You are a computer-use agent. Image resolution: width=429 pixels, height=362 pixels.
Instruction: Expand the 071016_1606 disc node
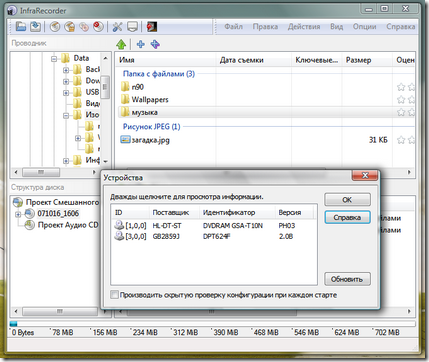18,214
